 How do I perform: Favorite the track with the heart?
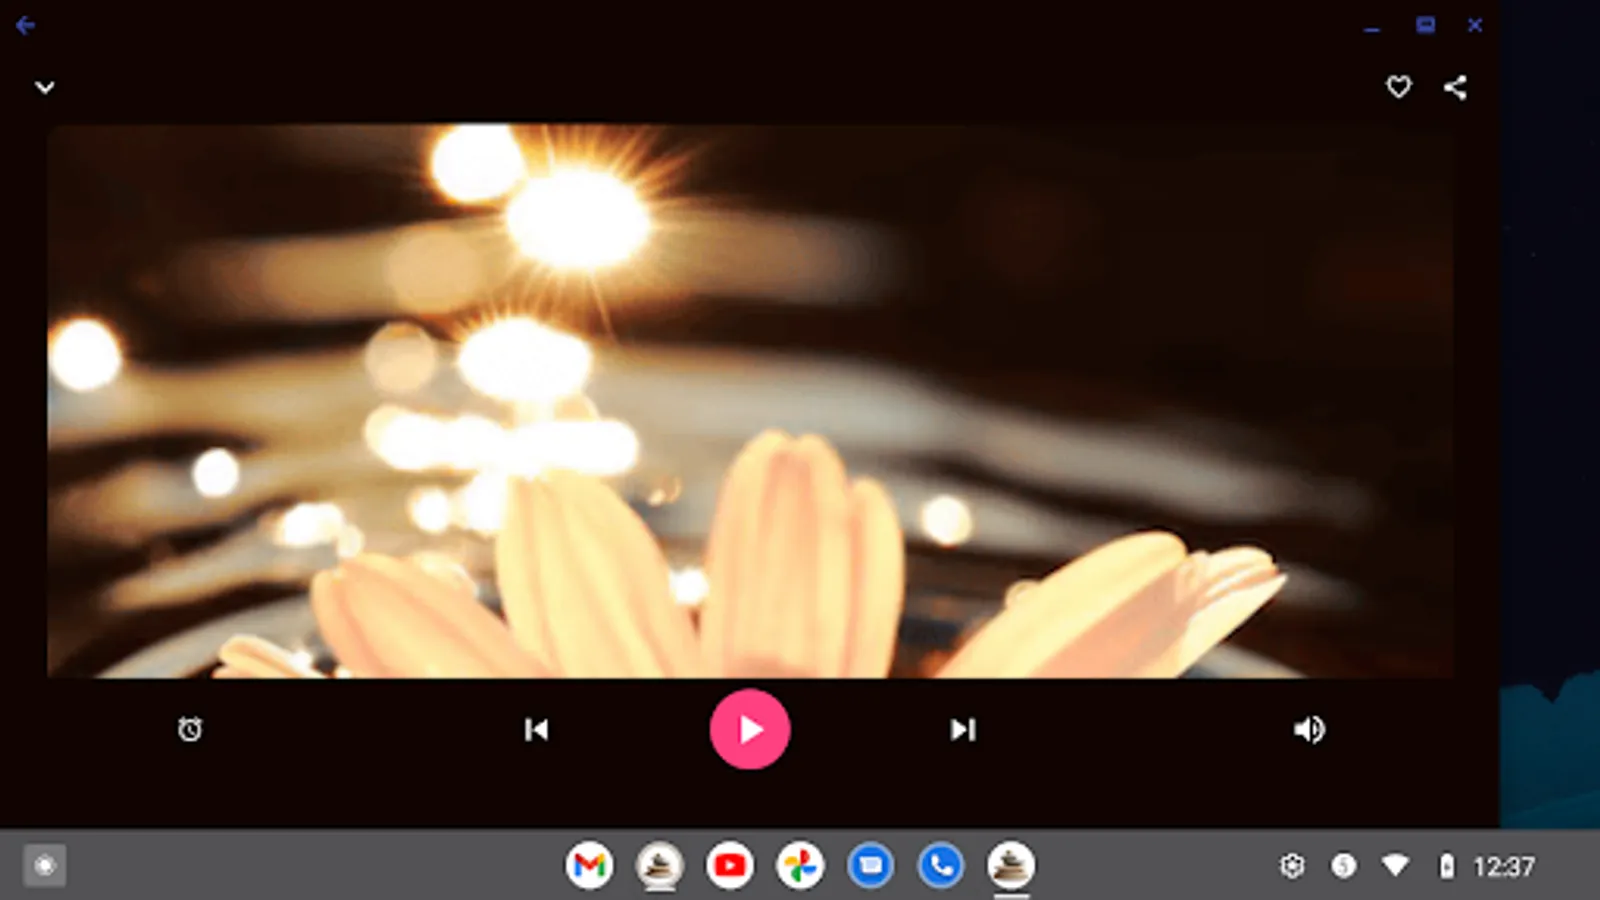[1398, 88]
